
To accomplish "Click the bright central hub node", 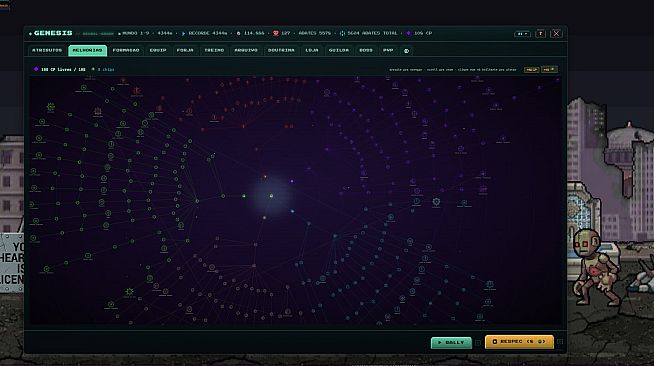I will (272, 196).
